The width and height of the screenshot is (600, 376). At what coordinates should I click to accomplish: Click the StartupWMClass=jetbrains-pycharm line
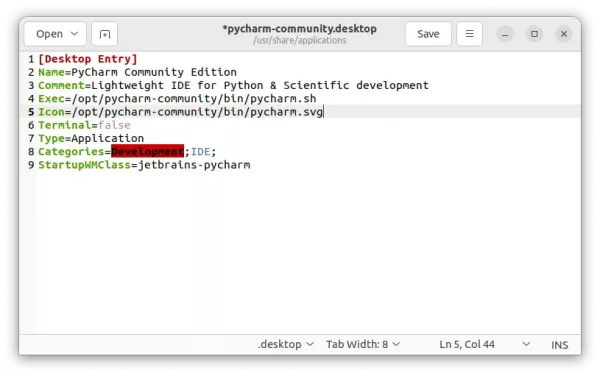[144, 165]
